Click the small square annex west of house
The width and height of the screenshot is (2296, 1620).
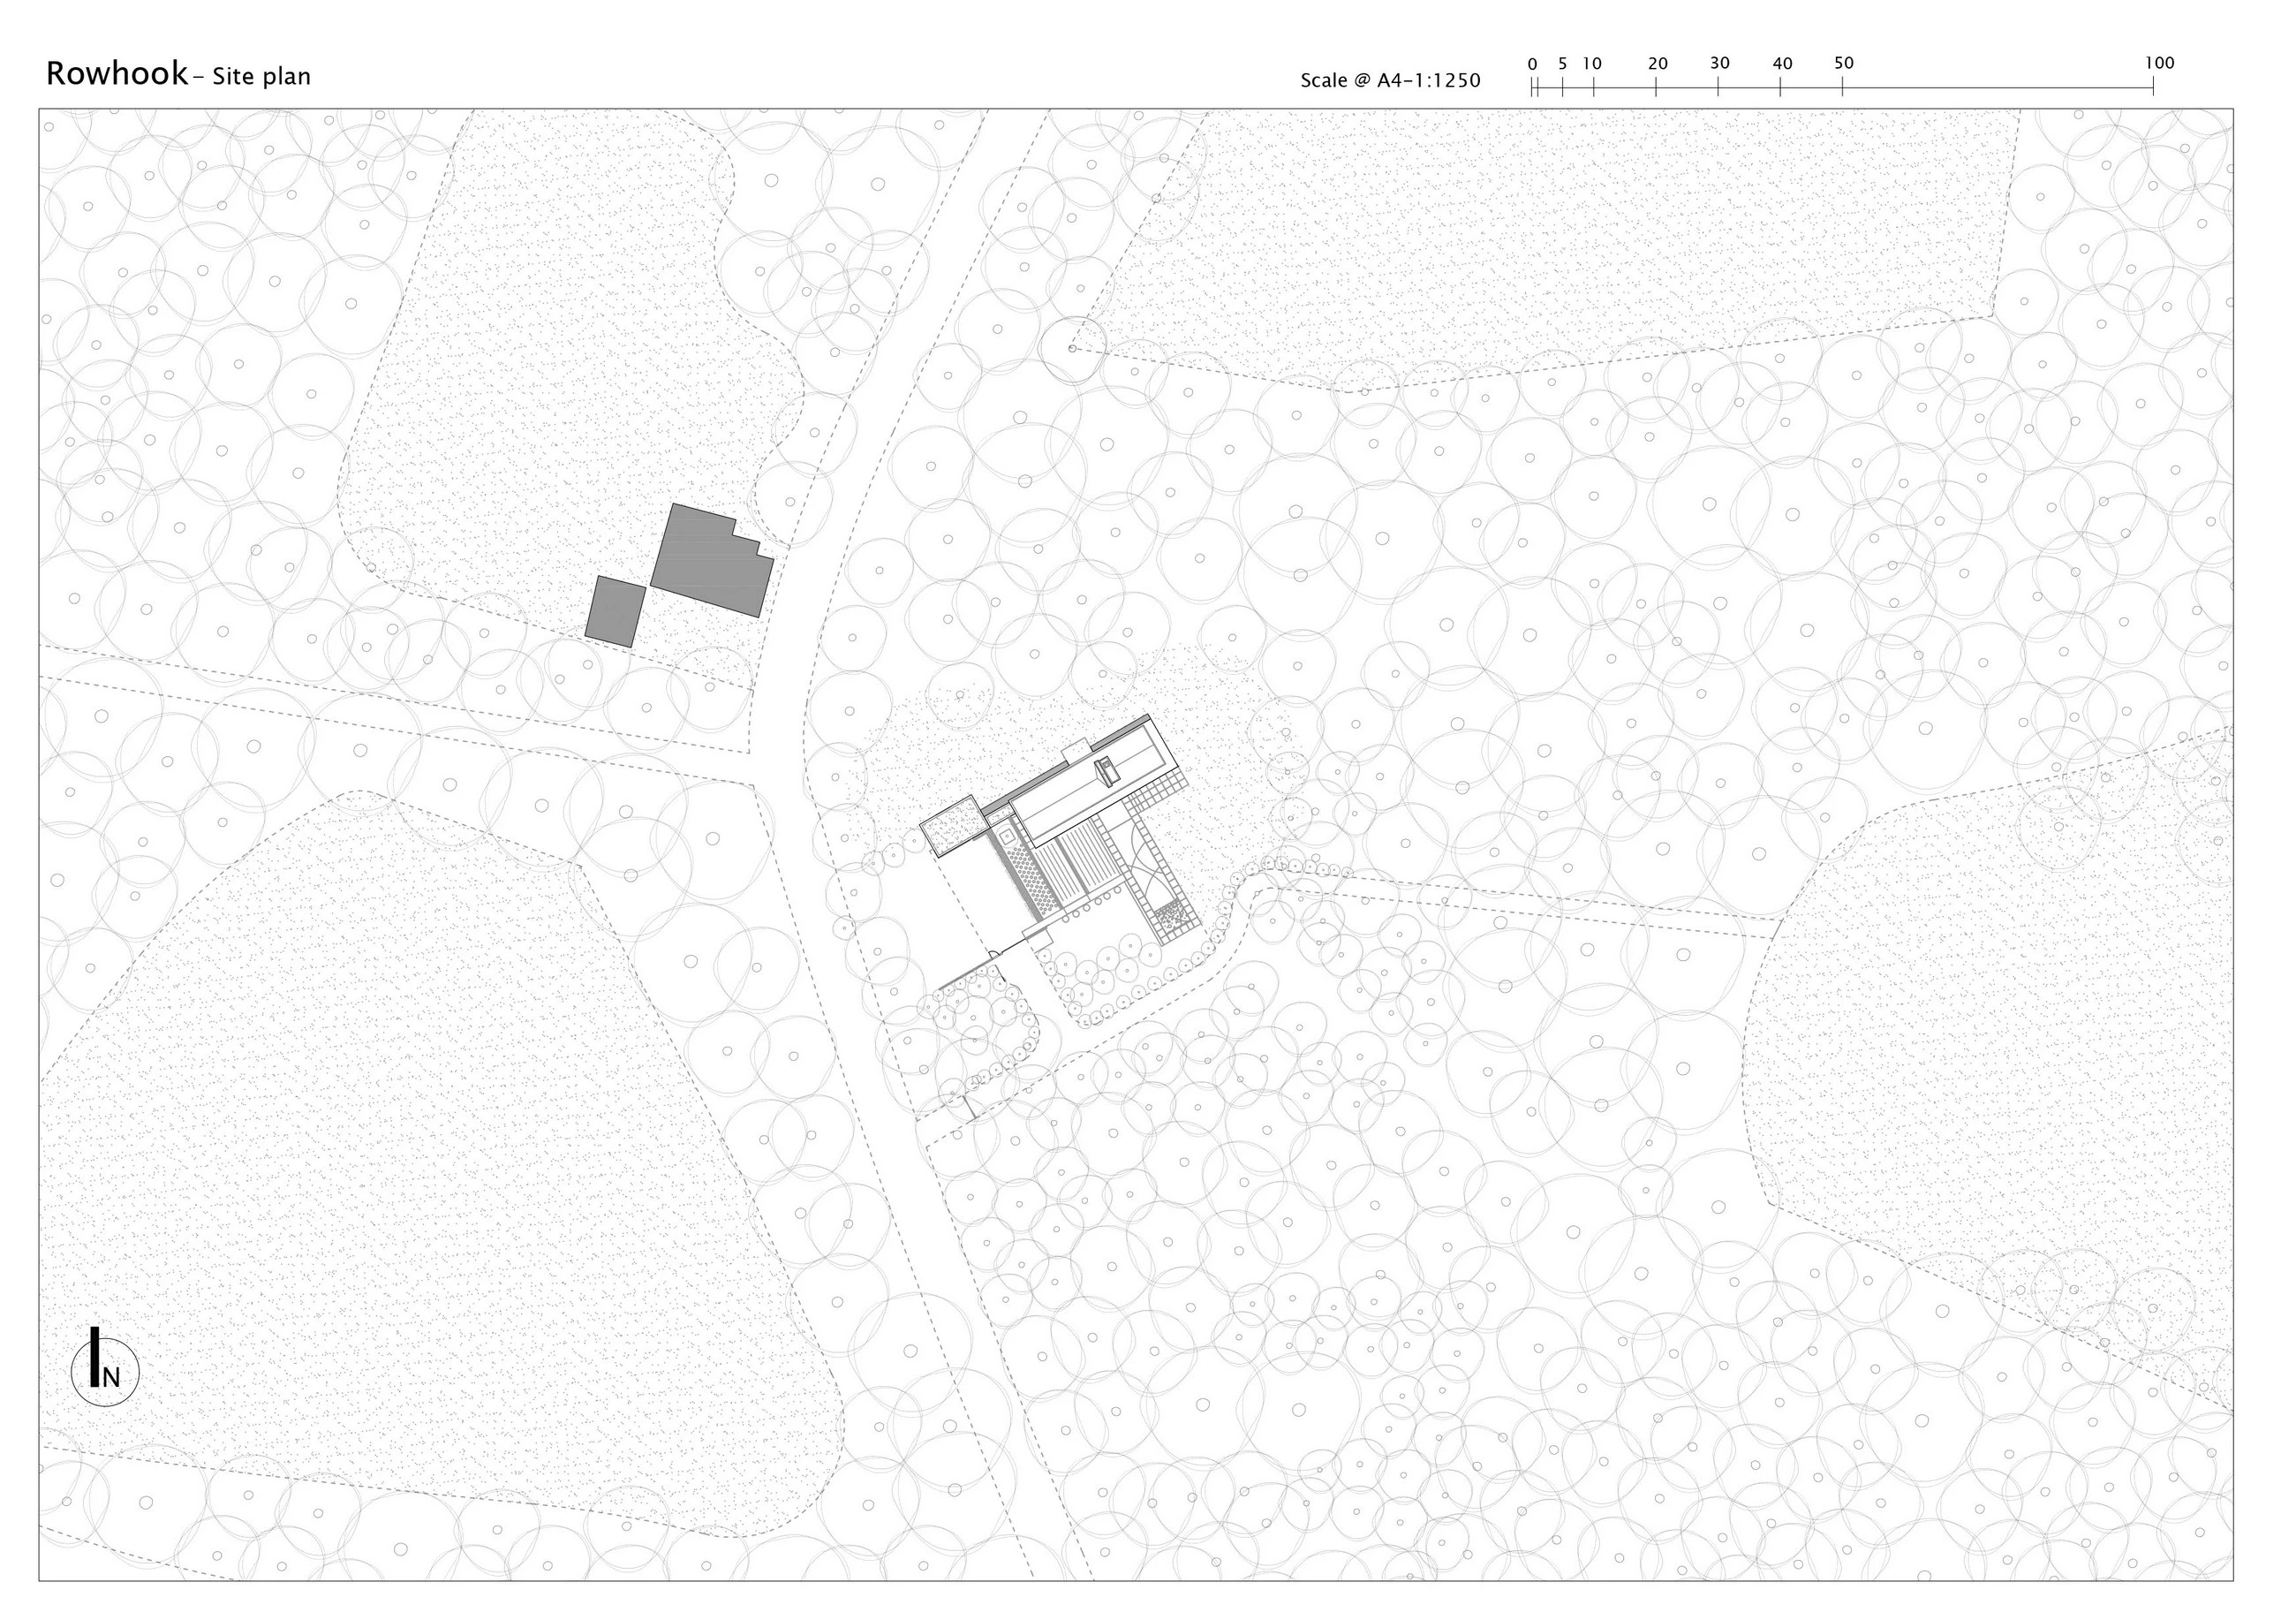point(954,825)
